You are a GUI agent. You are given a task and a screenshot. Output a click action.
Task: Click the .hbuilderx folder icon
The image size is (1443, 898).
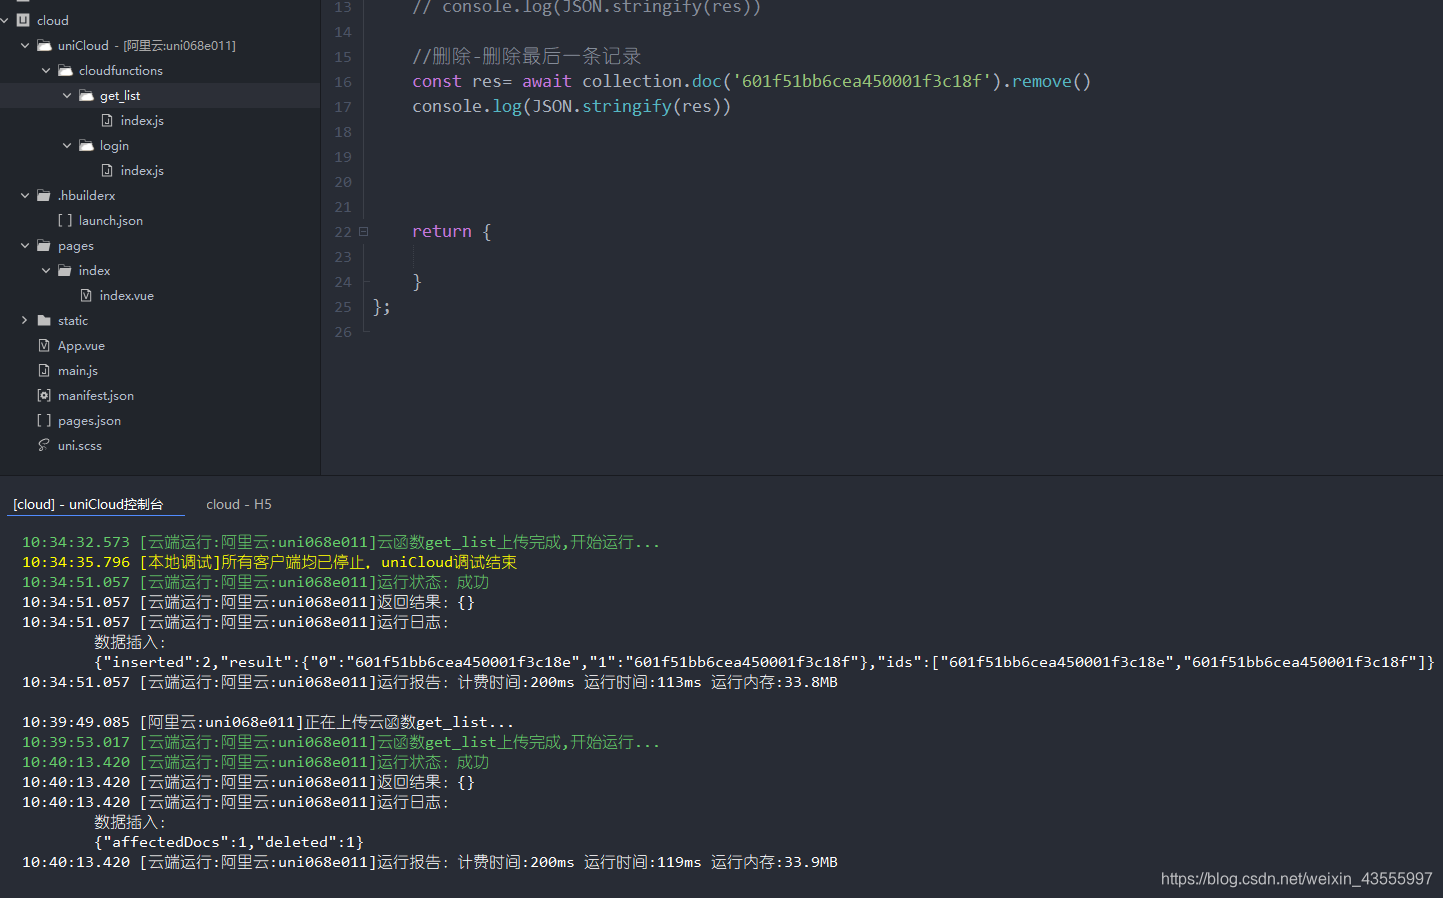pyautogui.click(x=44, y=195)
